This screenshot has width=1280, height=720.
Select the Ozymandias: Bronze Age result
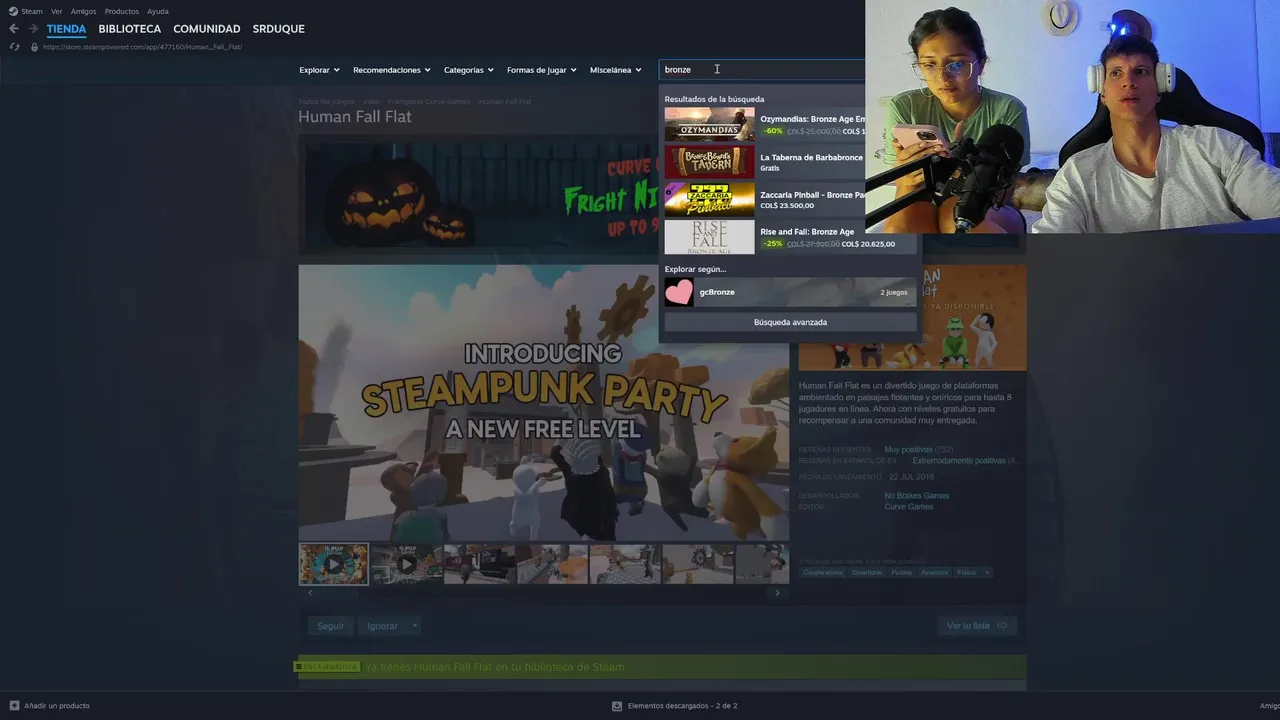pos(765,125)
